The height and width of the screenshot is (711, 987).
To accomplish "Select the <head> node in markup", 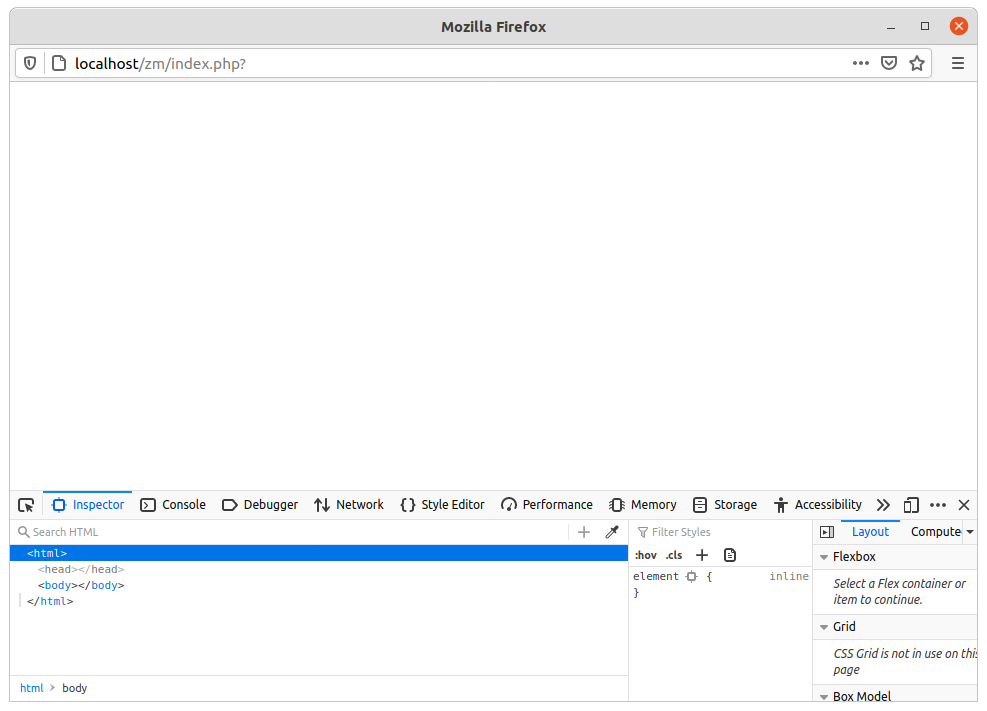I will pyautogui.click(x=81, y=569).
